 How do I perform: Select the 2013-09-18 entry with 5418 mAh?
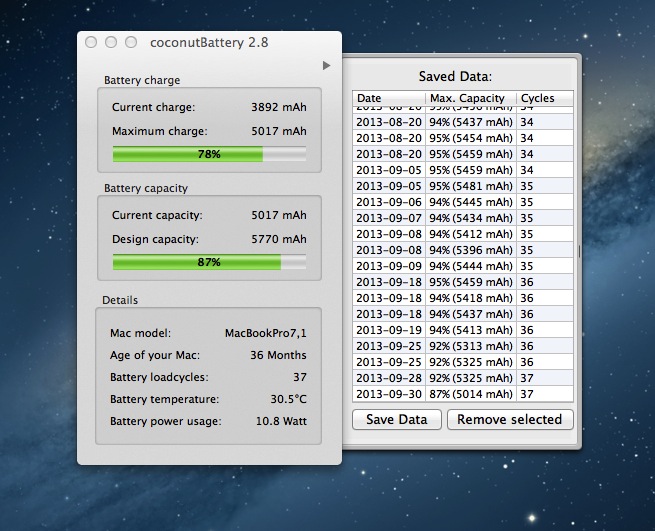point(463,298)
